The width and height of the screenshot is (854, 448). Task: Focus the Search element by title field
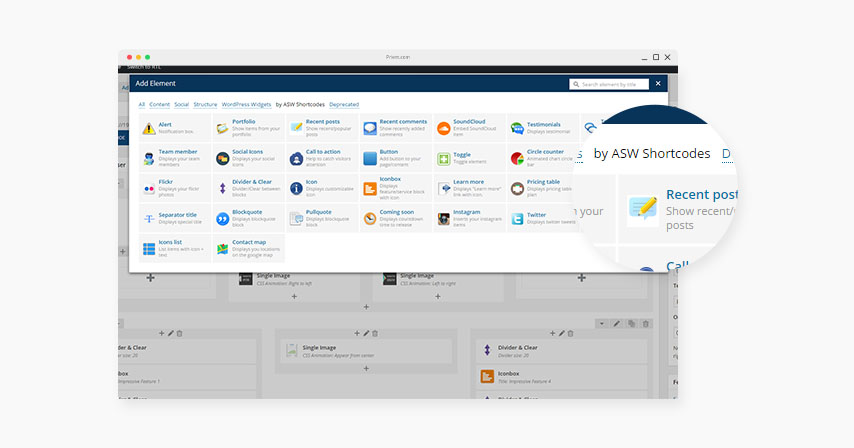609,84
